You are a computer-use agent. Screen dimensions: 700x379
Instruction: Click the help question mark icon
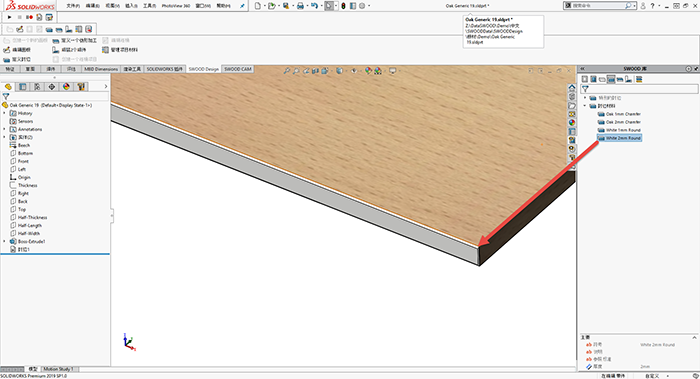[652, 6]
